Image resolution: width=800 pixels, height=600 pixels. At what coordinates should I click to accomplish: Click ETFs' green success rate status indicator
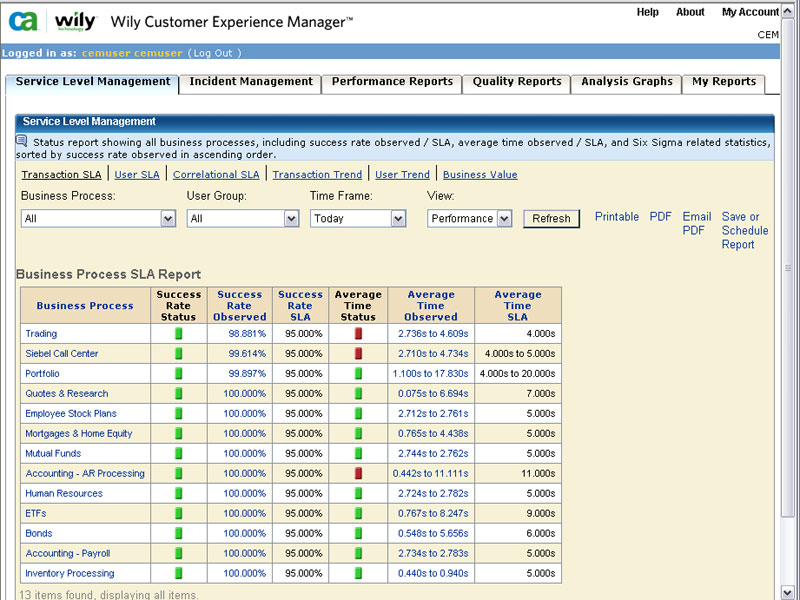(179, 513)
